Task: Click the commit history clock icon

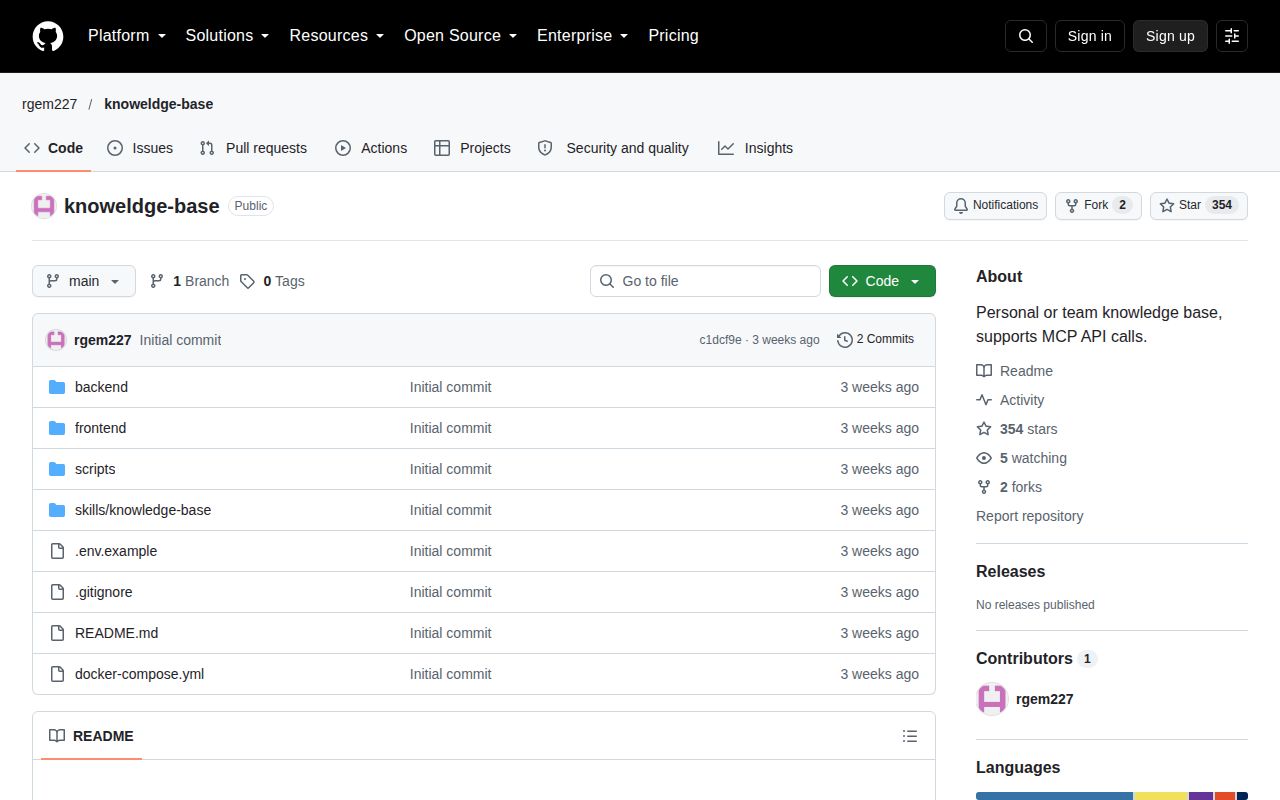Action: 845,340
